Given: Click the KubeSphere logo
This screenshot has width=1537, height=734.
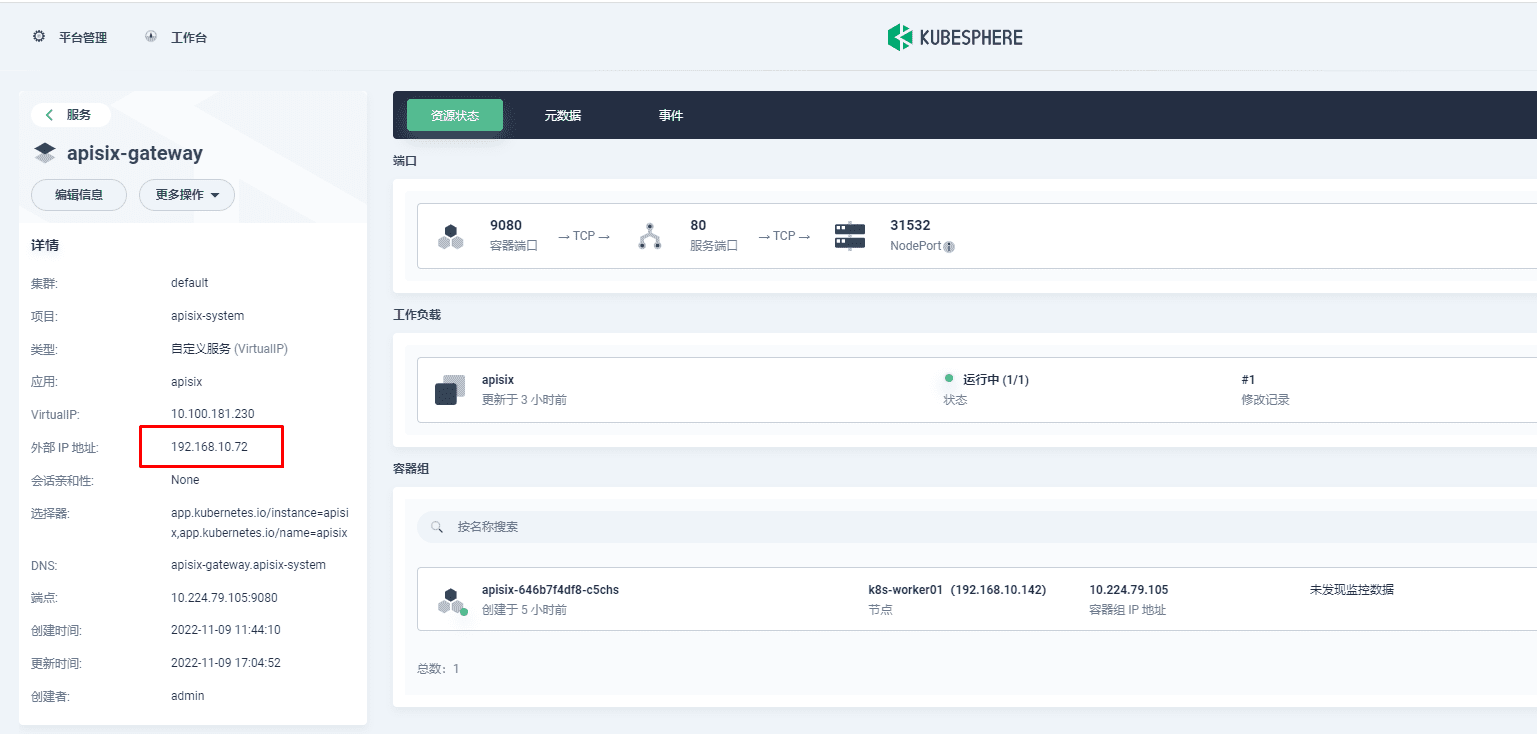Looking at the screenshot, I should pyautogui.click(x=955, y=37).
